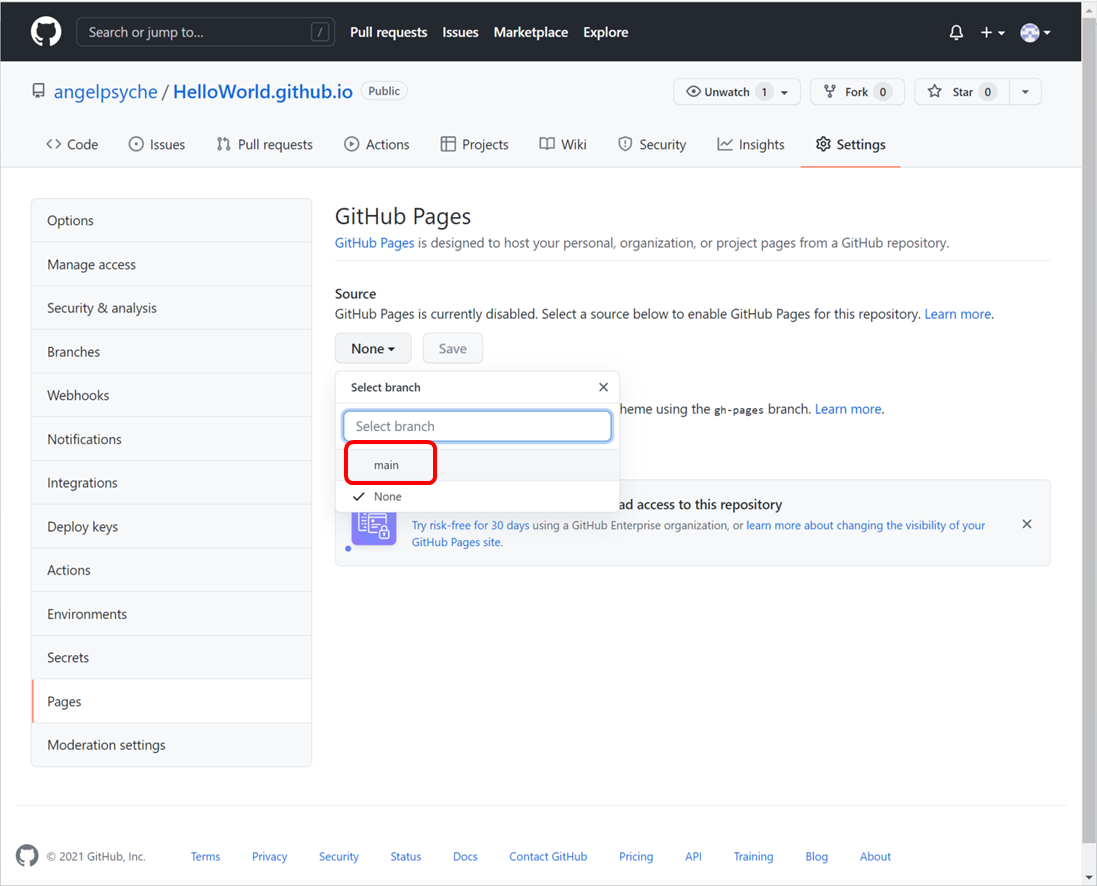Open Pages in settings sidebar
This screenshot has height=886, width=1097.
tap(171, 701)
